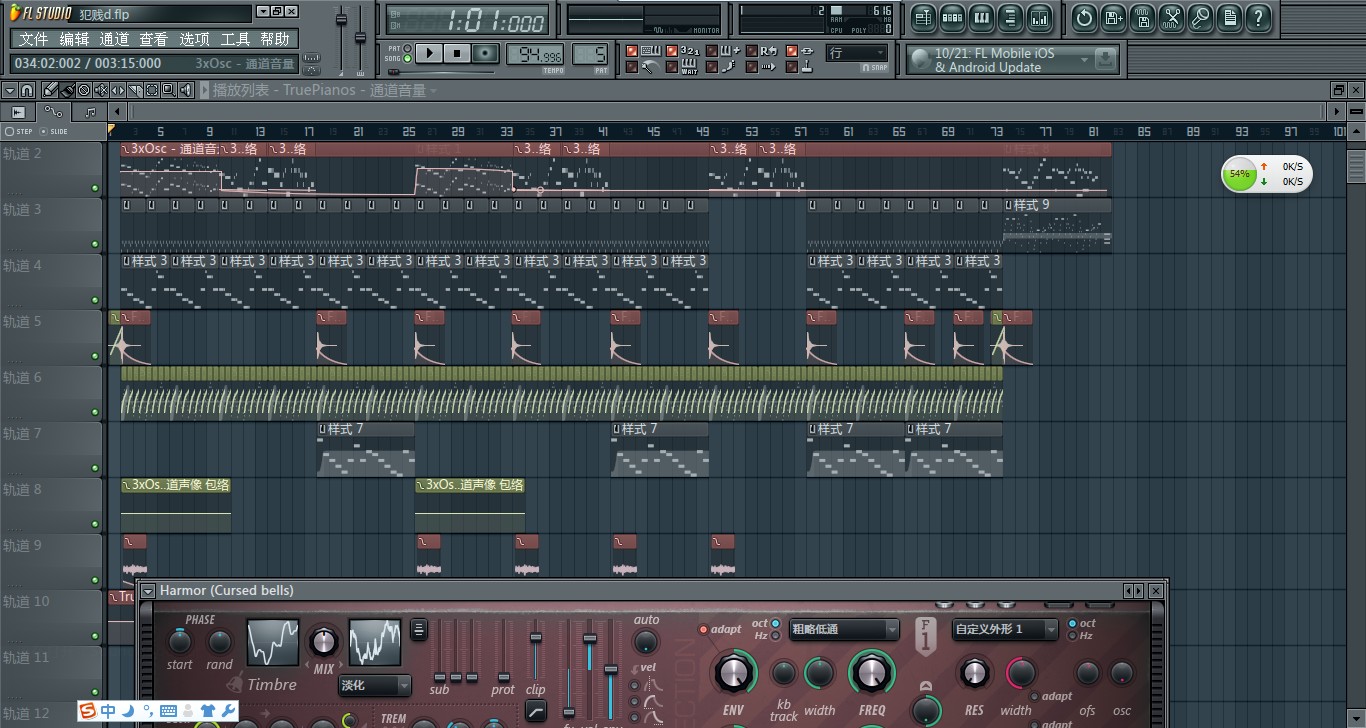Open Harmor filter type dropdown 粗略低通

coord(844,629)
